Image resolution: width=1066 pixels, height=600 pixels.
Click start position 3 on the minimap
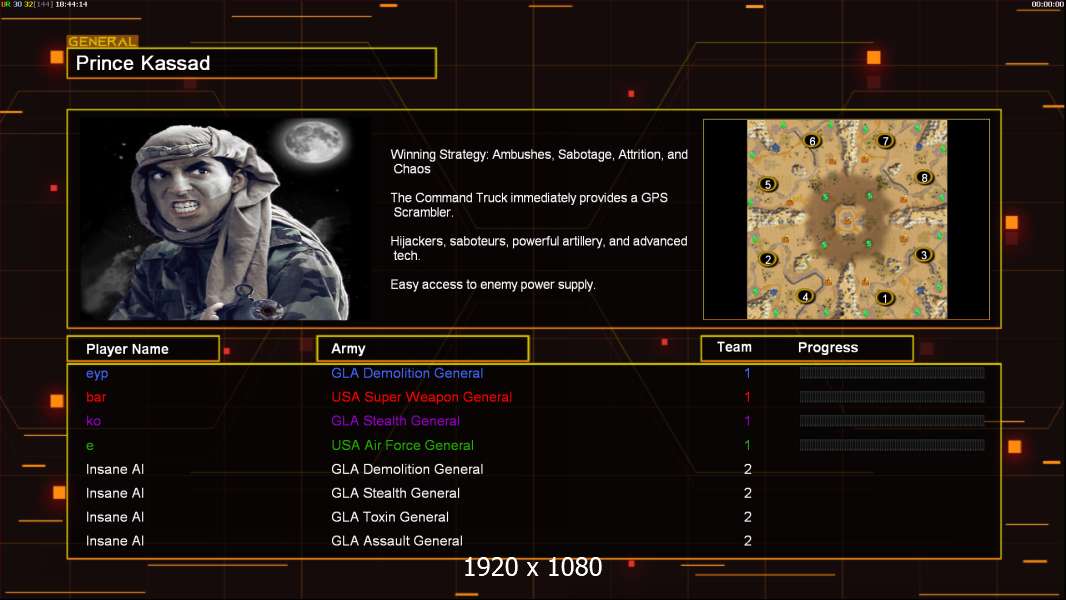[923, 255]
